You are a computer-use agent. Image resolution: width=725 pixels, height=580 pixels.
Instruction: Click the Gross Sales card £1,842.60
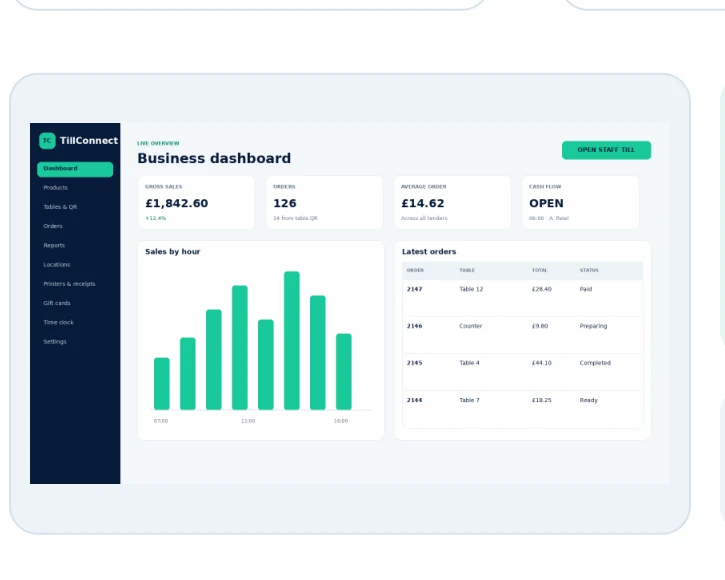click(x=196, y=203)
